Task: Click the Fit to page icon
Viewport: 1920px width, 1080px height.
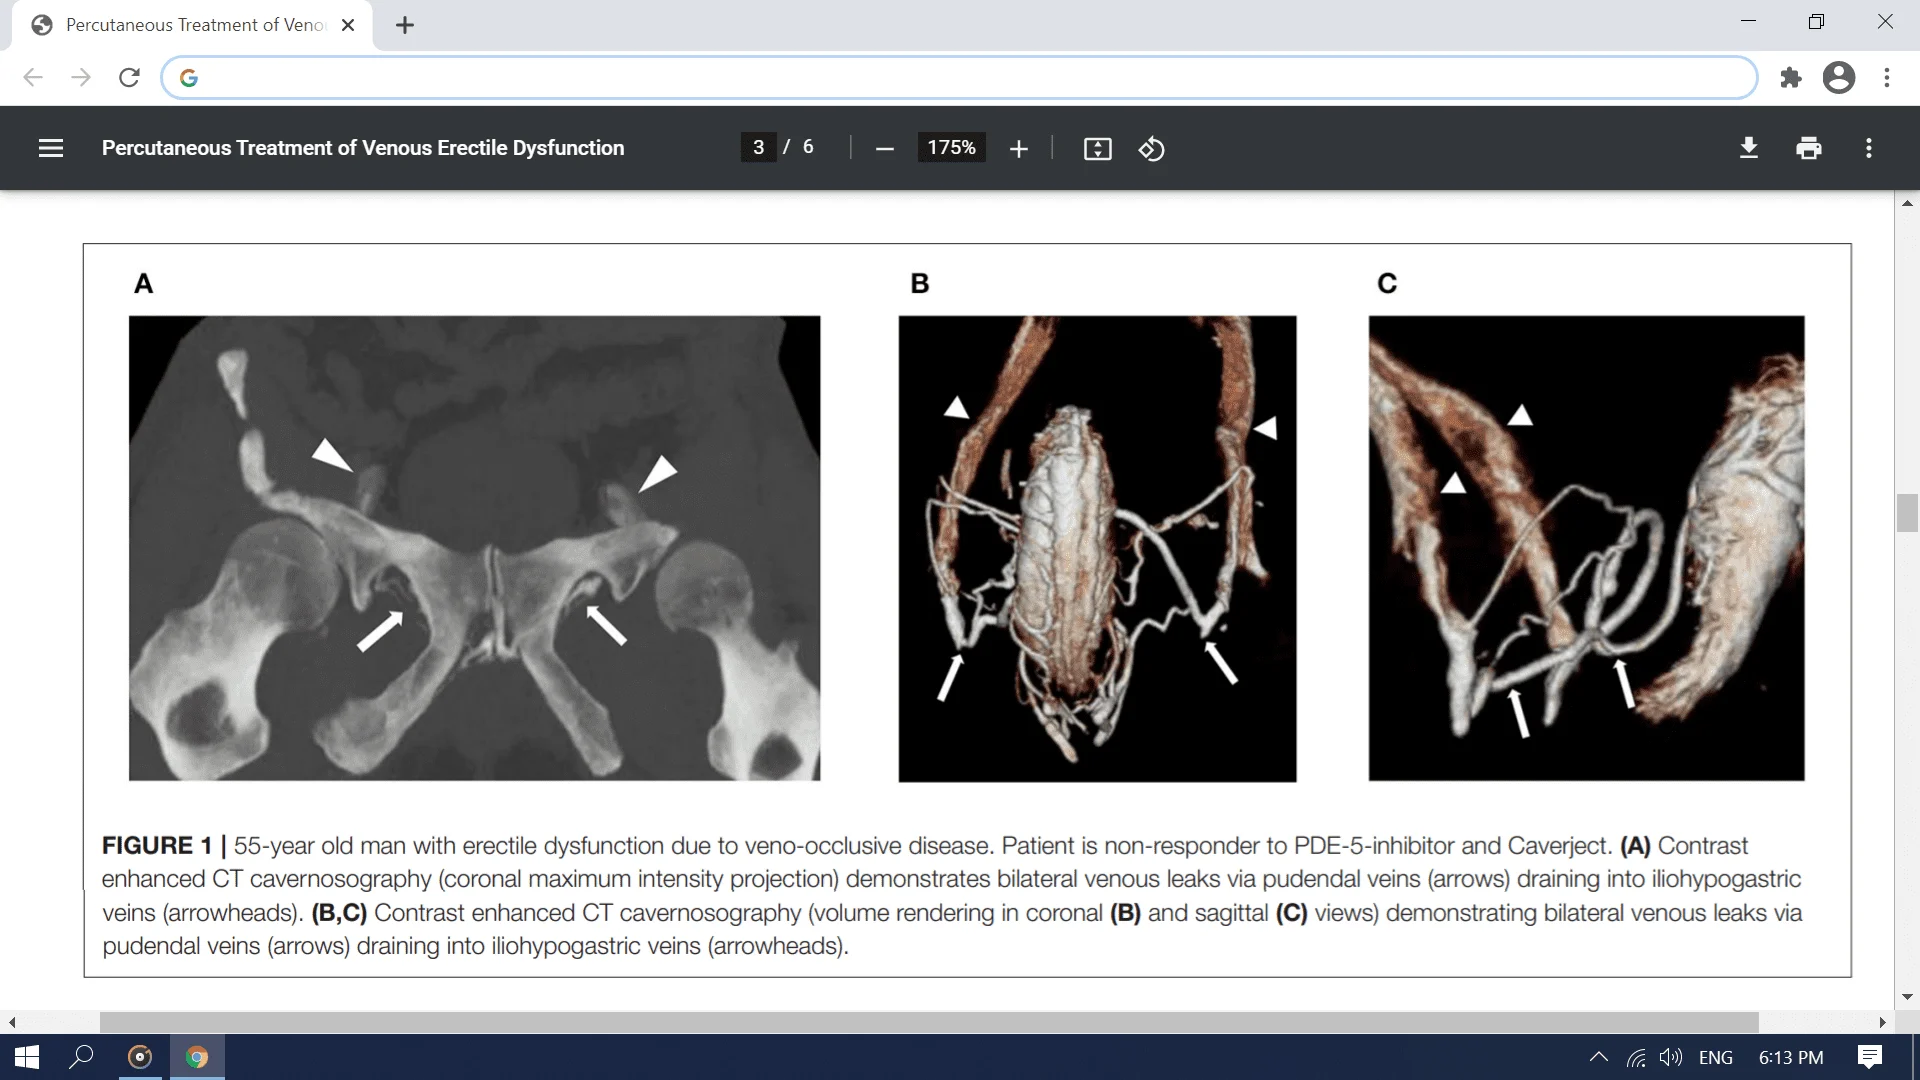Action: coord(1097,149)
